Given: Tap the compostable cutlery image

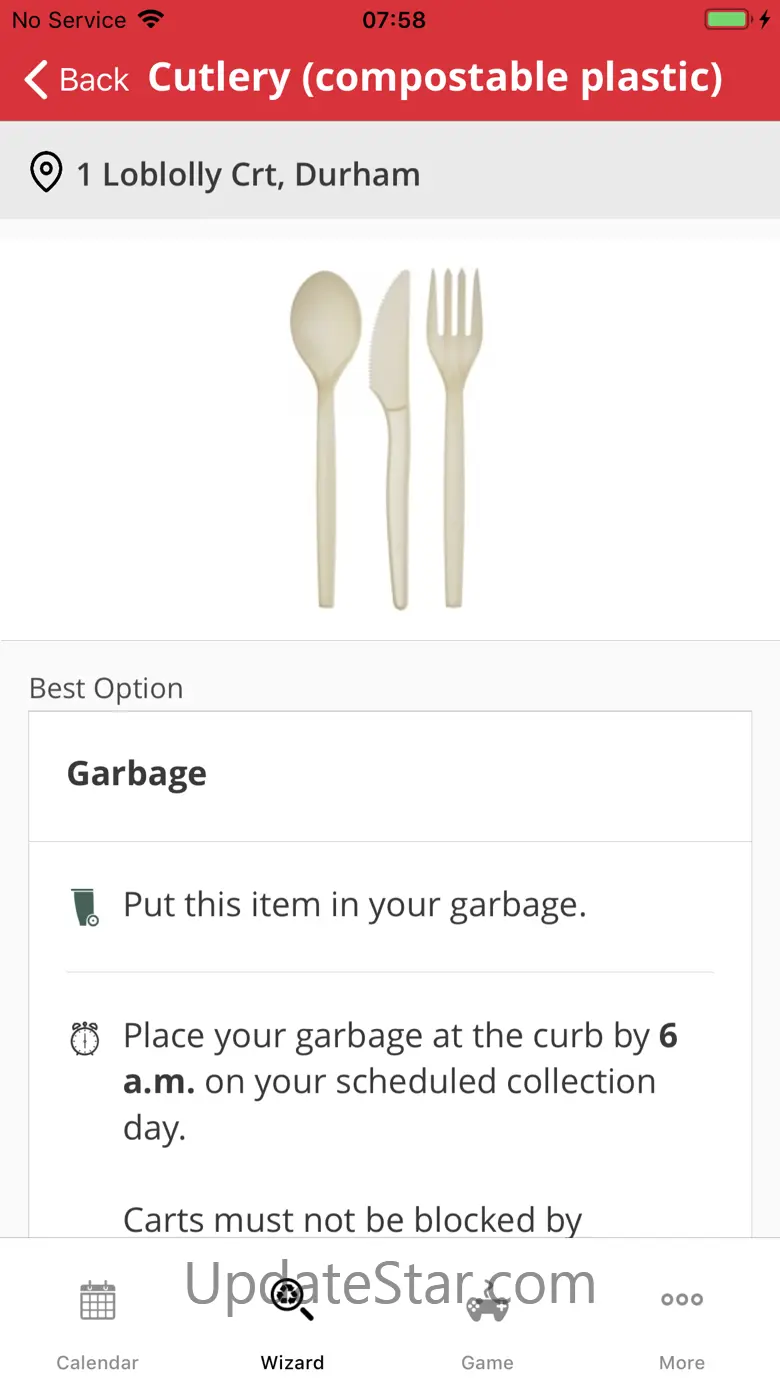Looking at the screenshot, I should 386,438.
